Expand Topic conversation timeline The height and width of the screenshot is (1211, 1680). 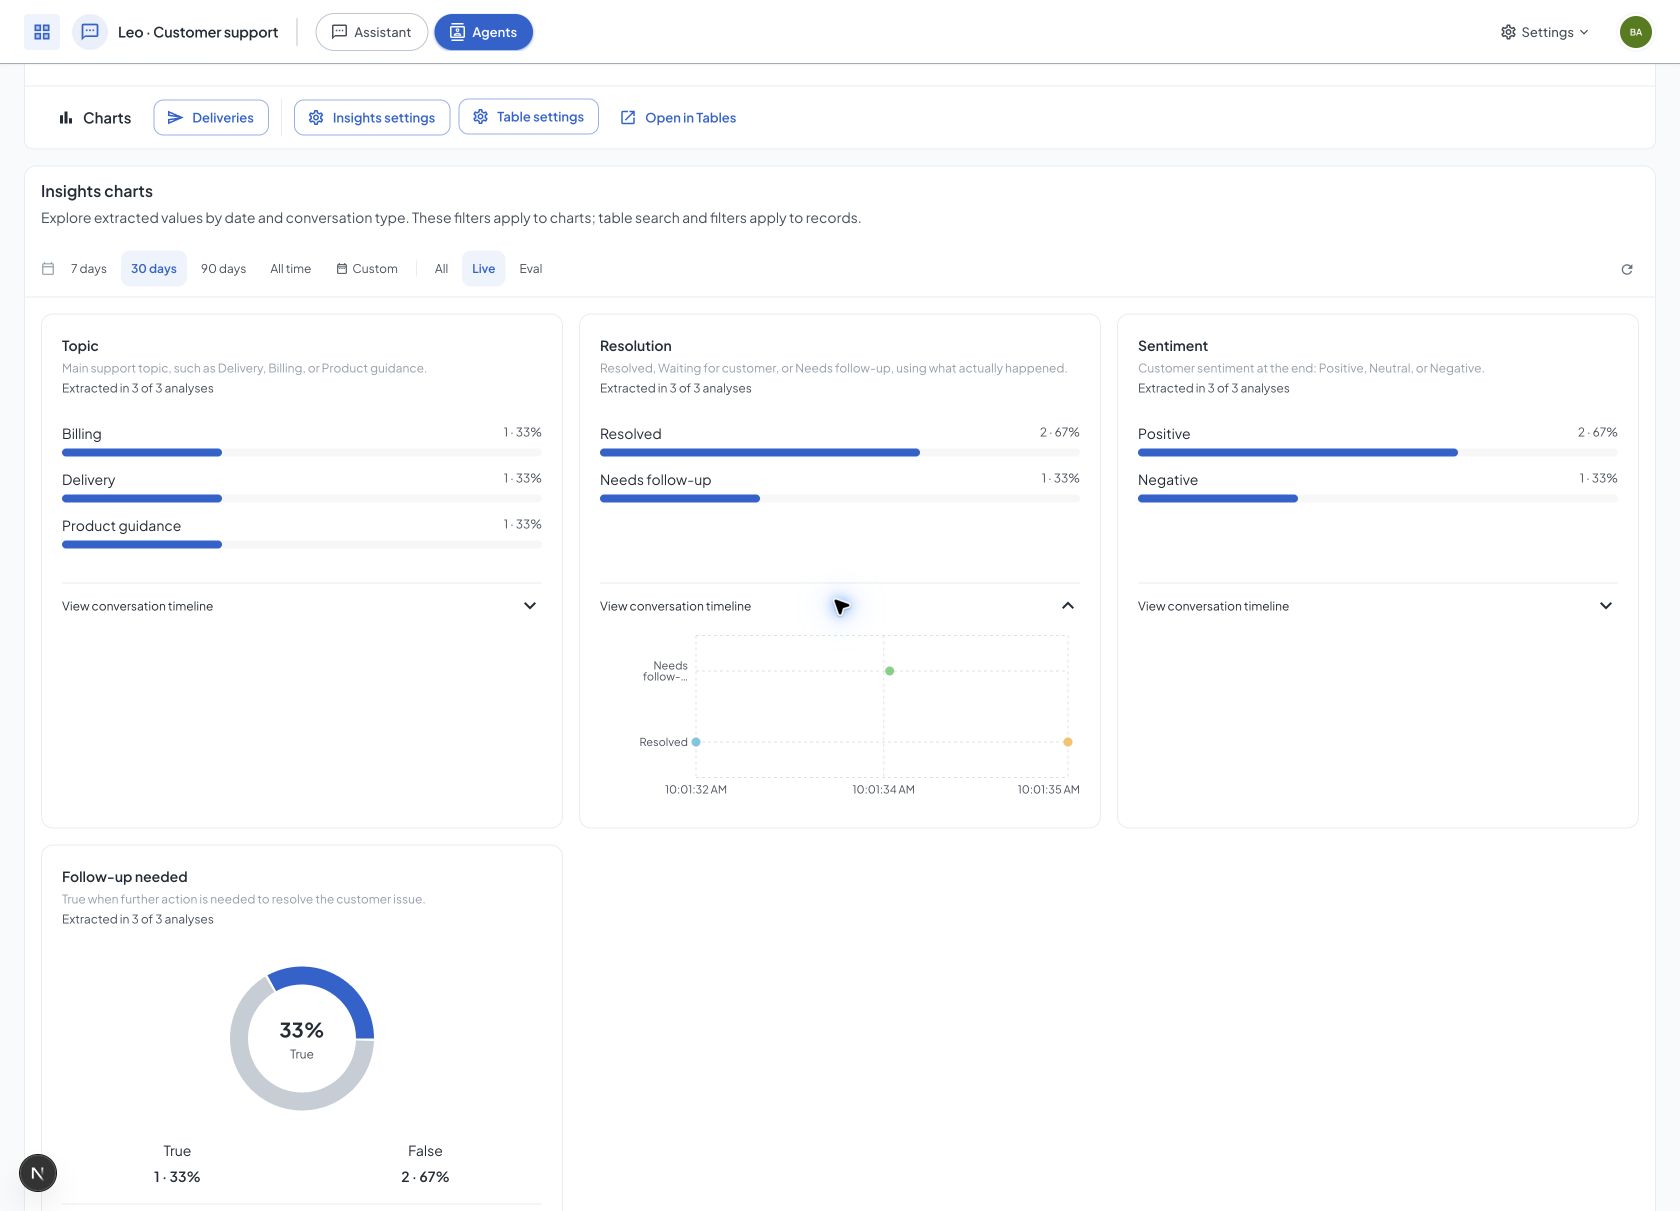click(x=301, y=606)
